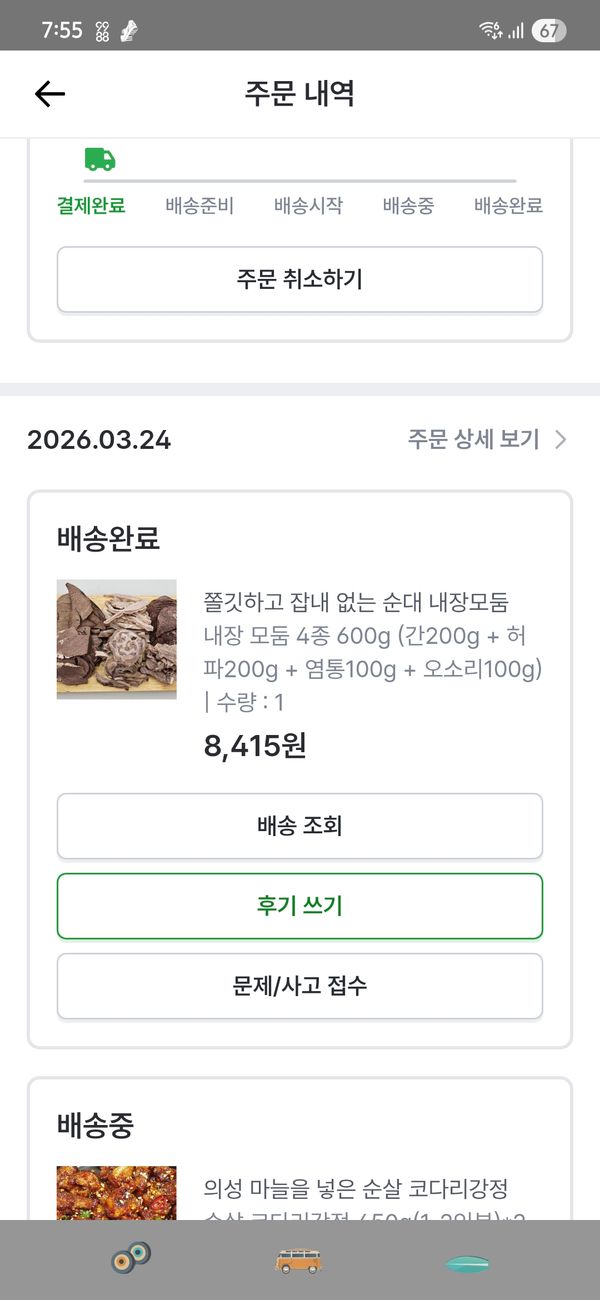Tap the back arrow icon

49,94
